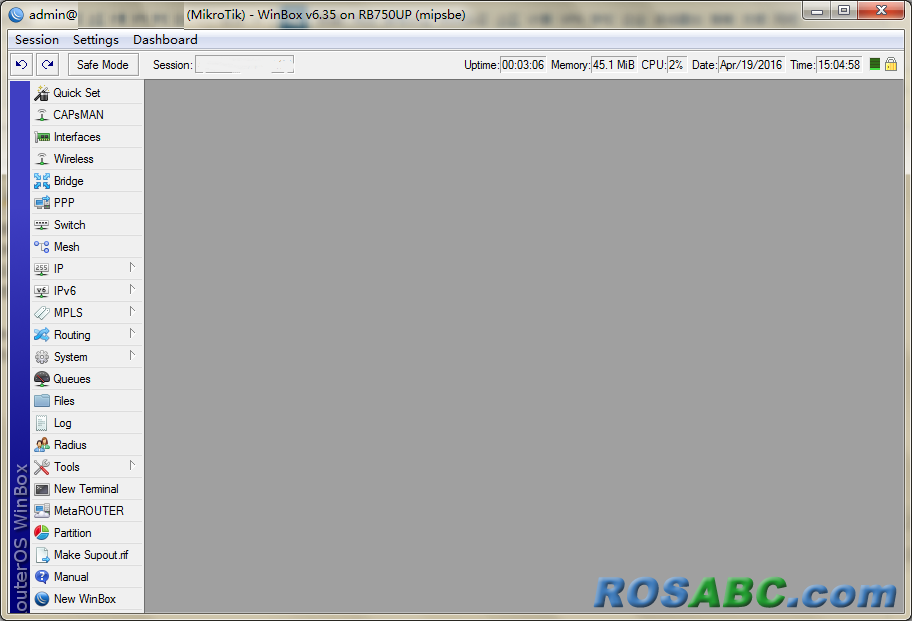Open the Manual help entry

pyautogui.click(x=86, y=577)
